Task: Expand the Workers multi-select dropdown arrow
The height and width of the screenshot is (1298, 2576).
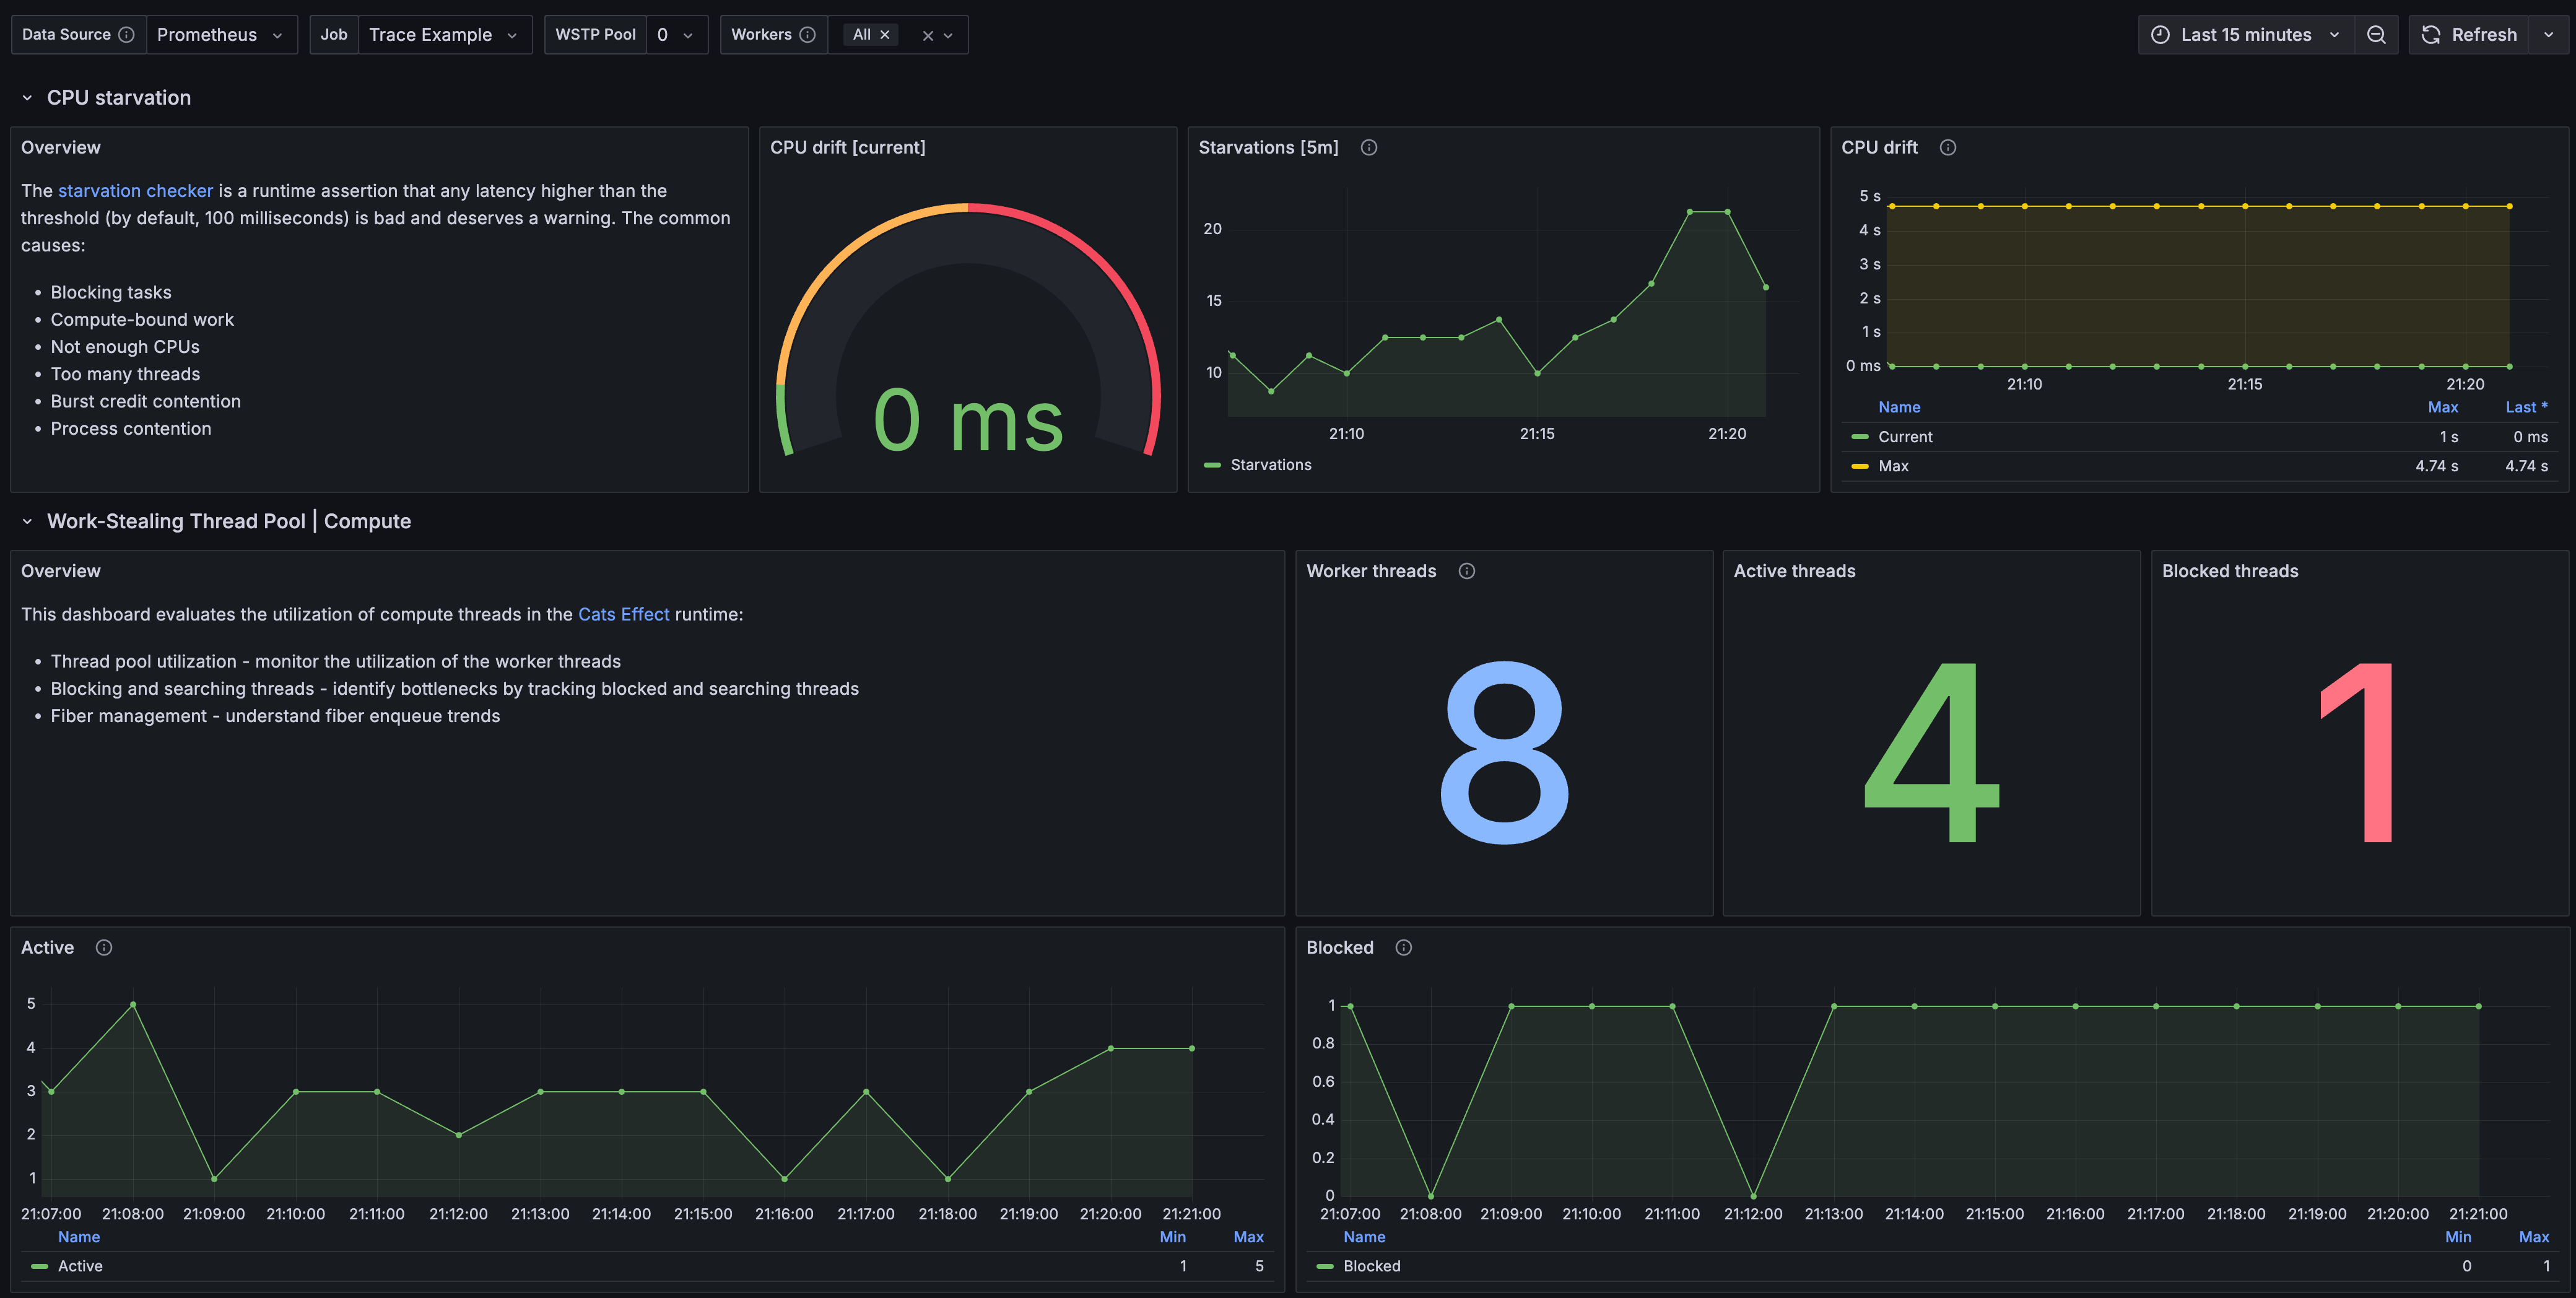Action: 949,36
